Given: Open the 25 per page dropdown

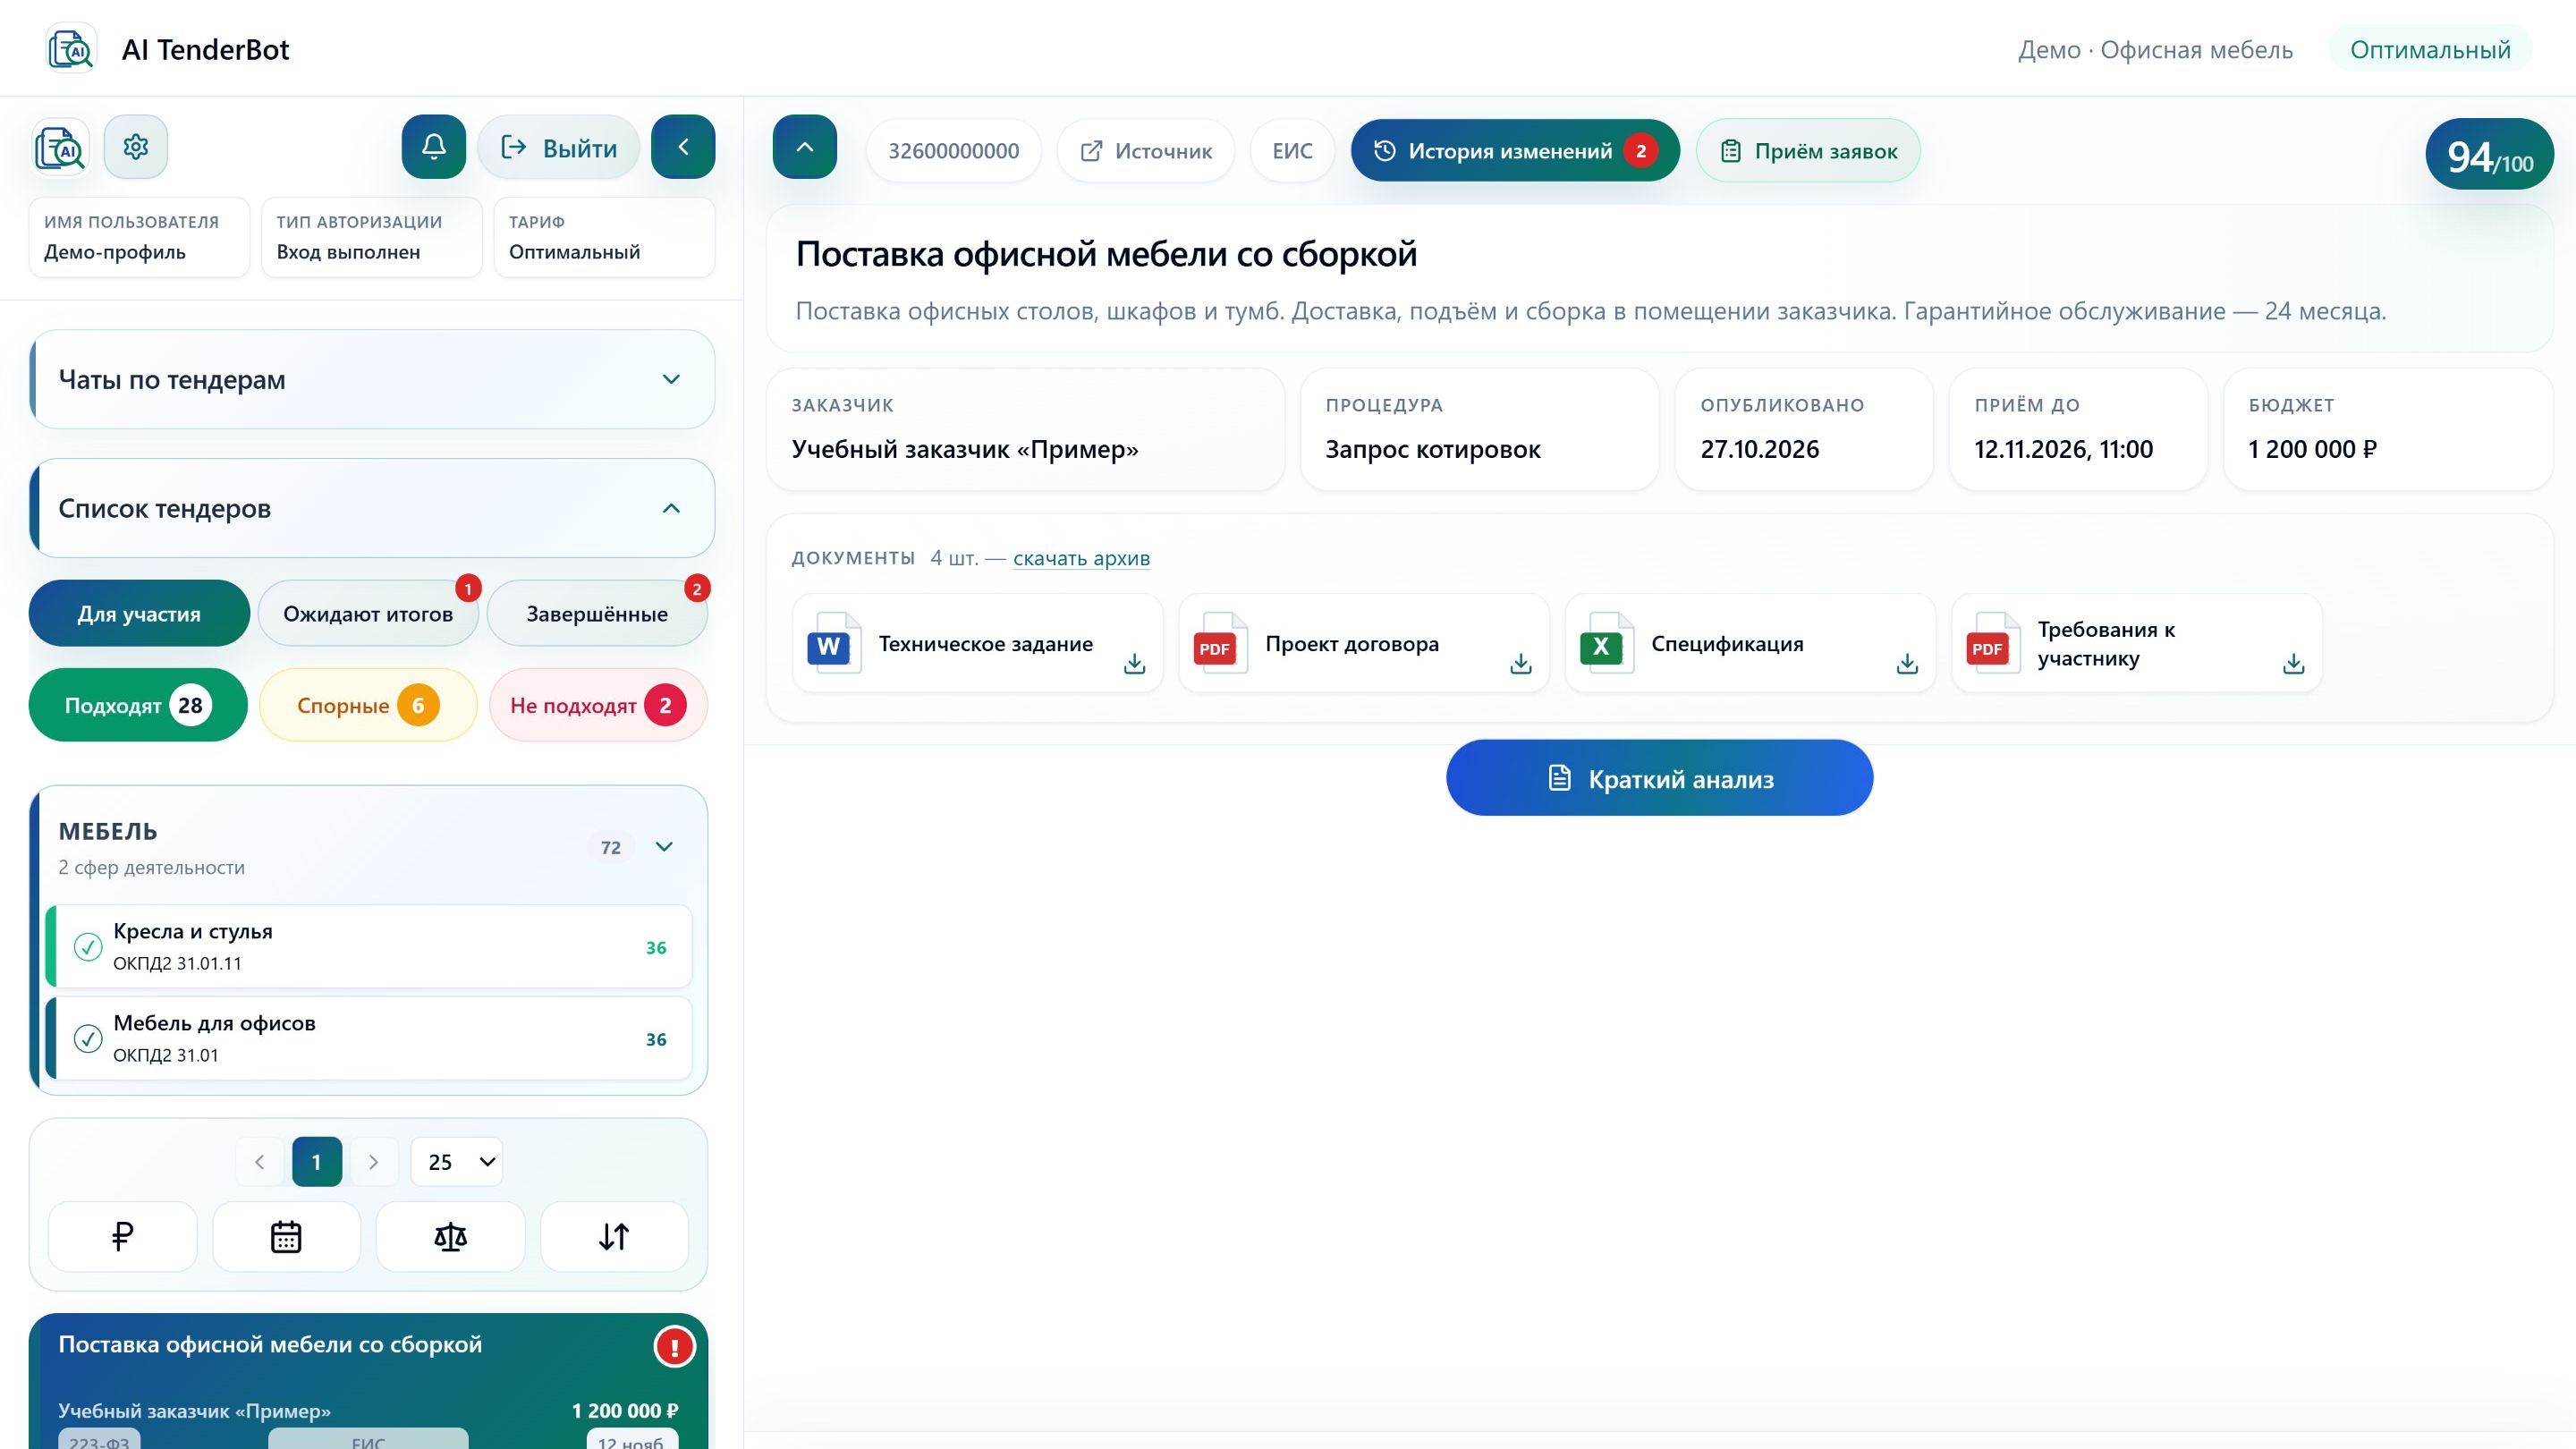Looking at the screenshot, I should pos(457,1161).
